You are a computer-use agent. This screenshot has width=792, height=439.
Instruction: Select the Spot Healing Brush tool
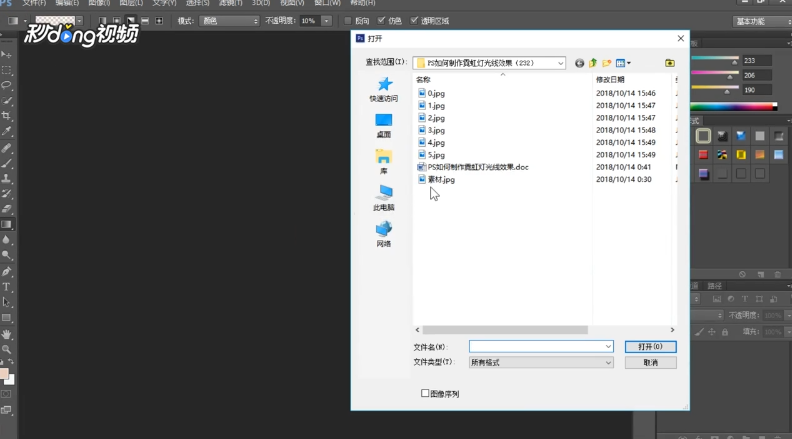coord(7,148)
